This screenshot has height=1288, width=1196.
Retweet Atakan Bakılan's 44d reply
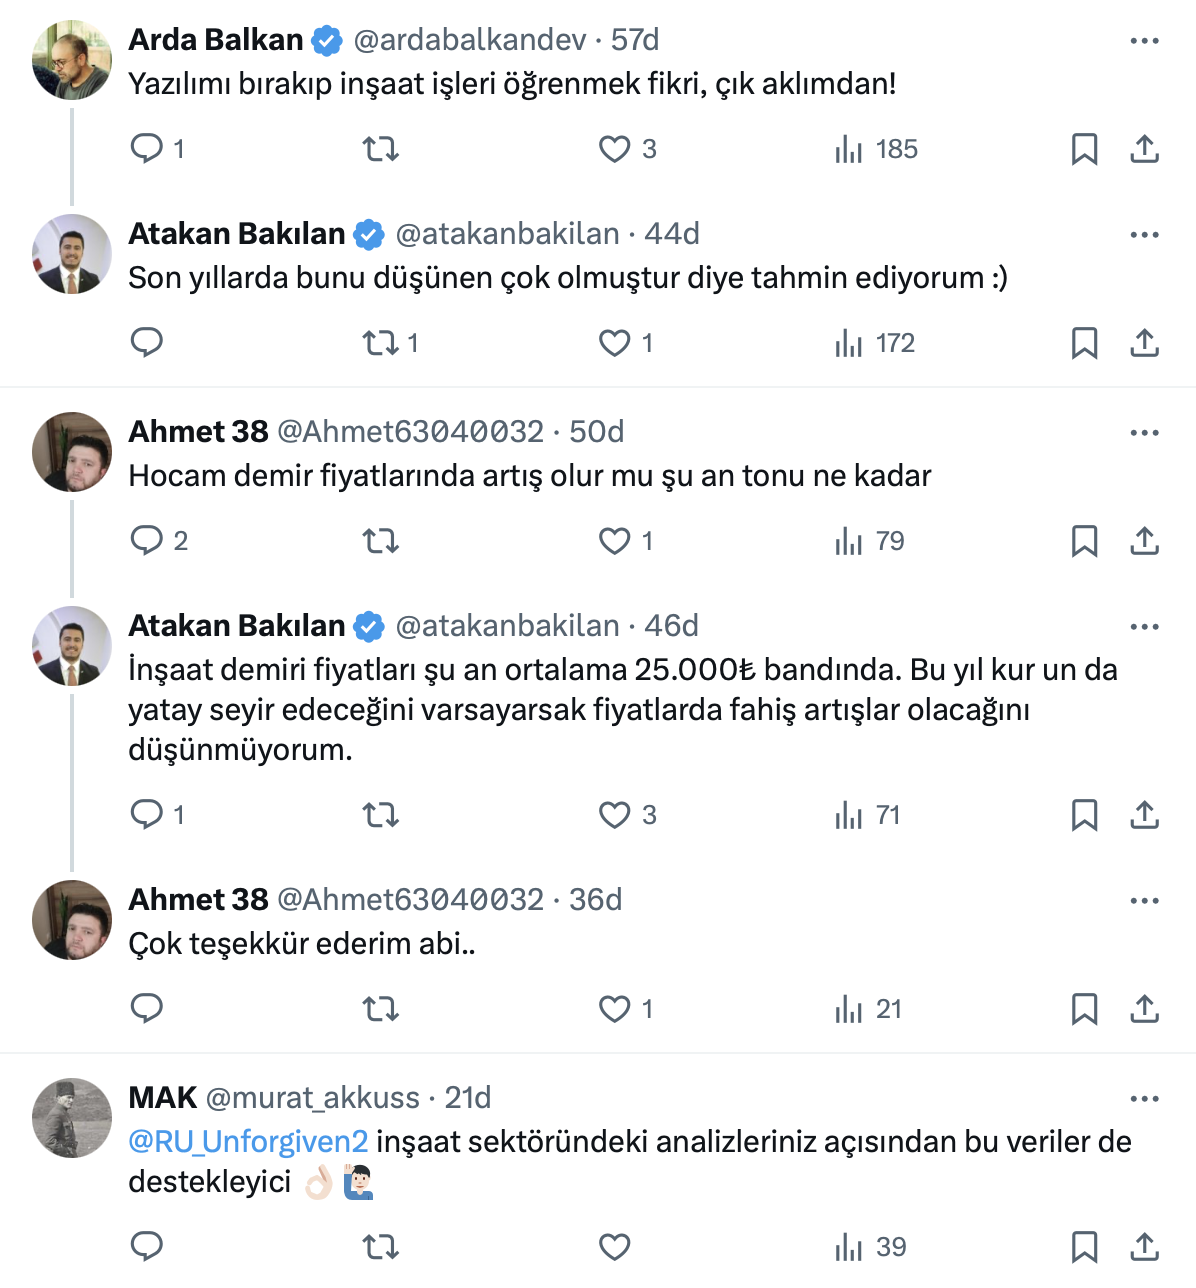pyautogui.click(x=381, y=343)
